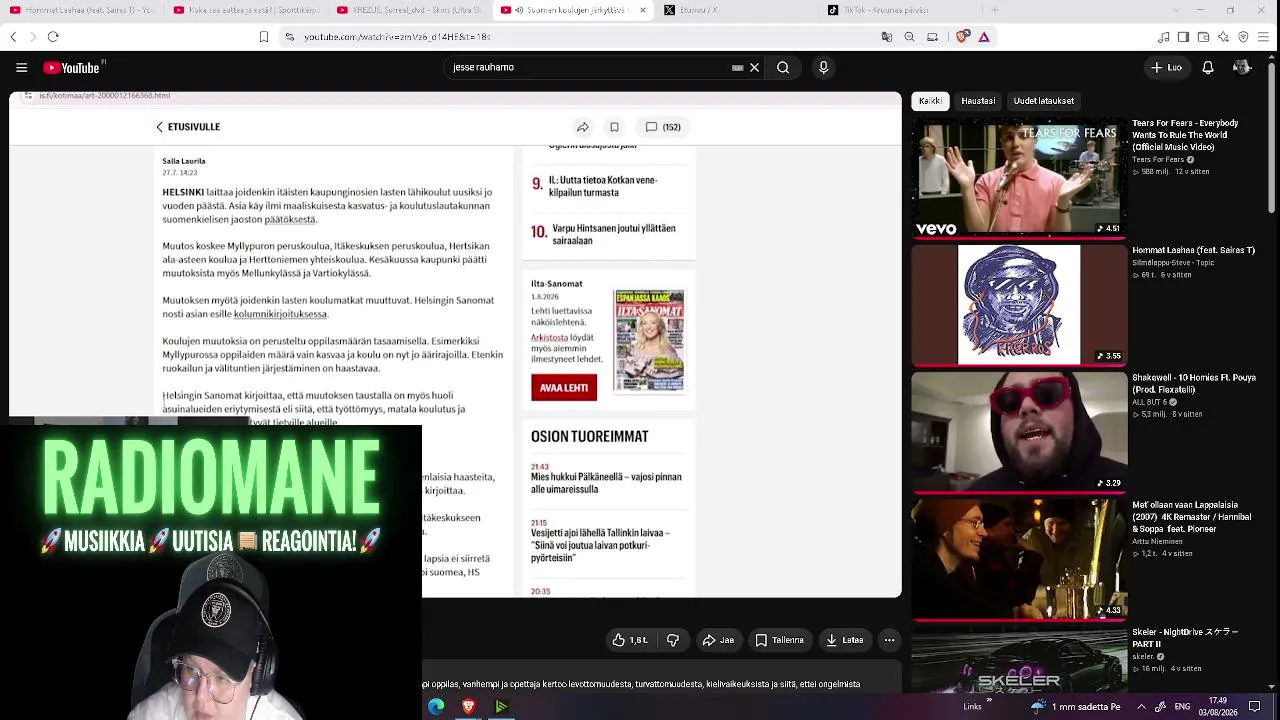Click the article bookmark icon
1280x720 pixels.
(x=614, y=127)
